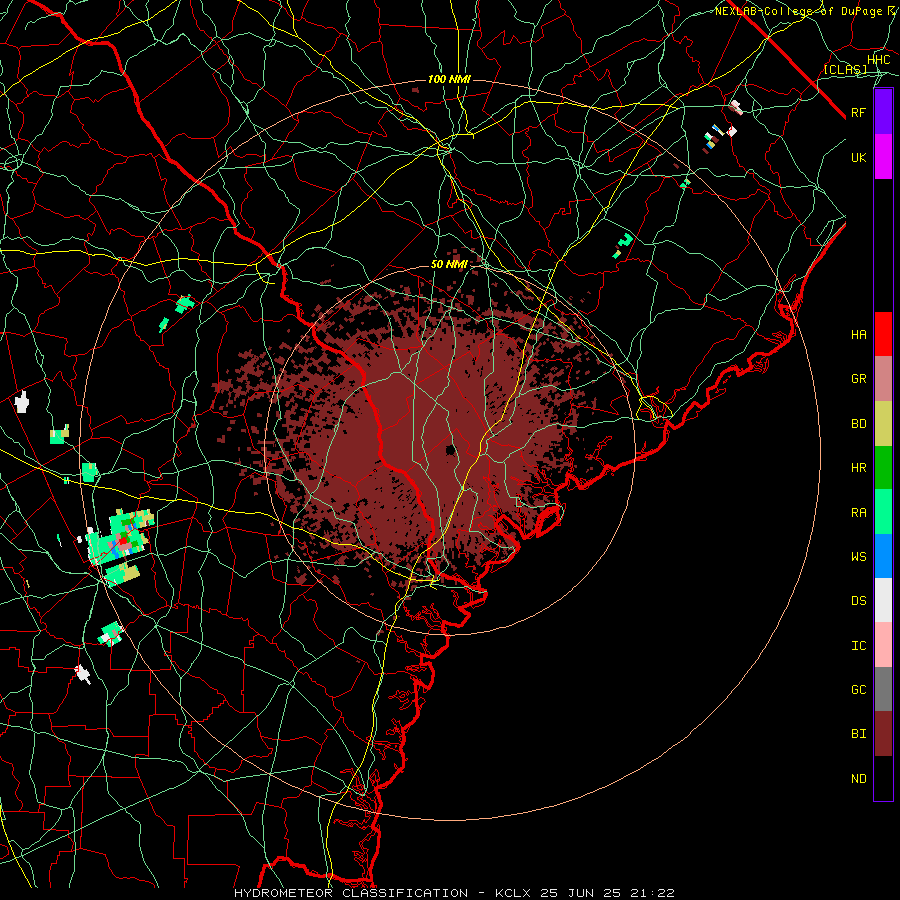Pick the light green RA legend swatch
This screenshot has width=900, height=900.
point(883,512)
